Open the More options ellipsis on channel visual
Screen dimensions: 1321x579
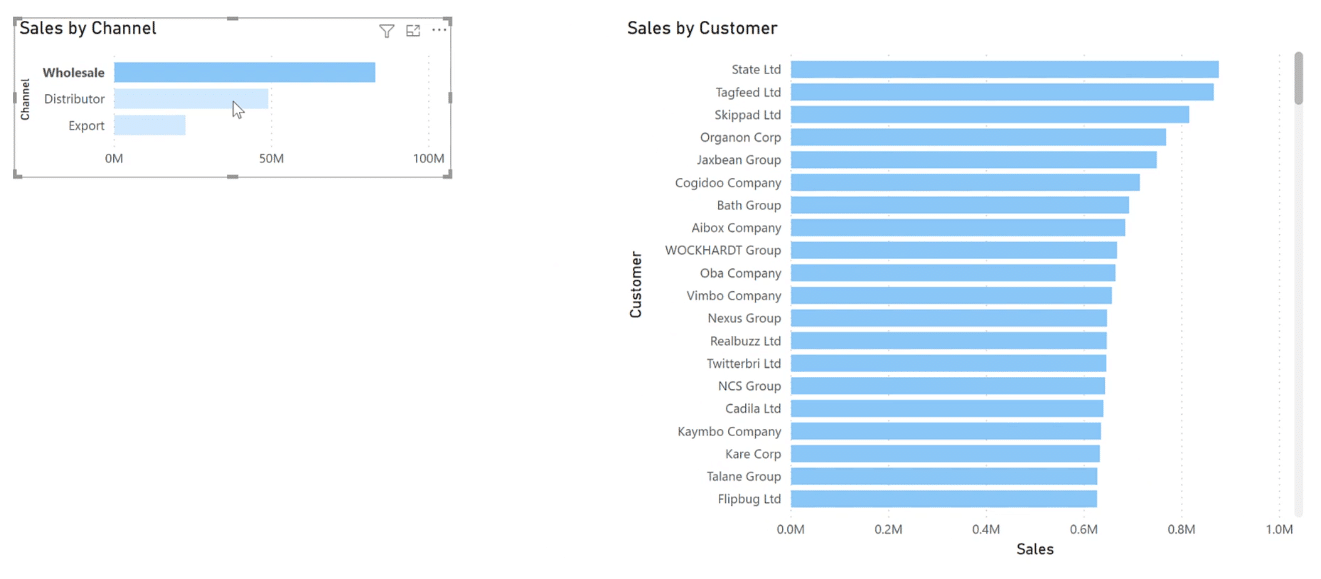click(439, 30)
